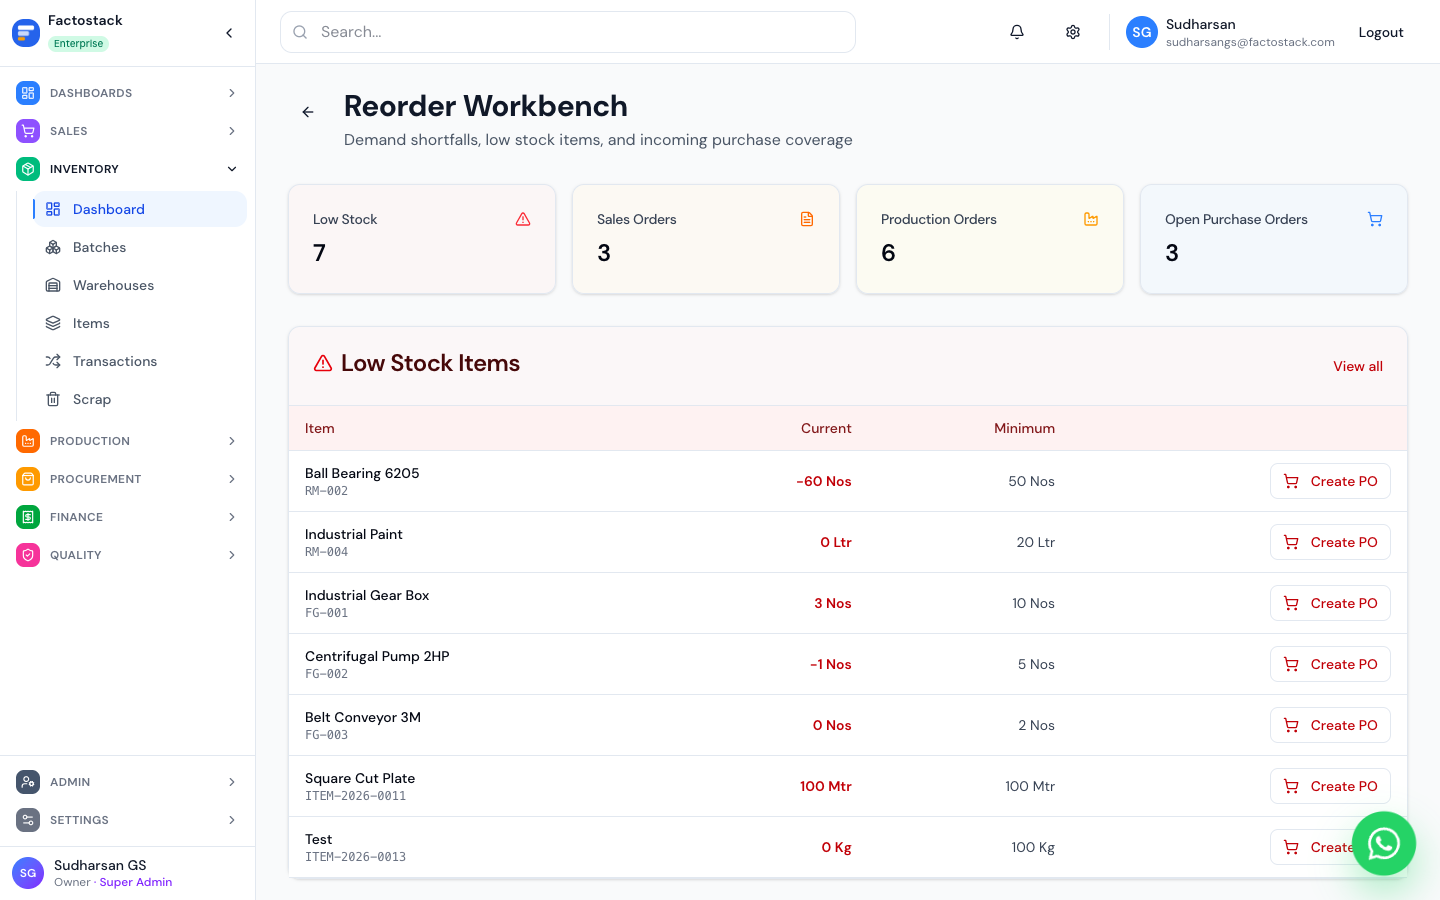The image size is (1440, 900).
Task: Click the Transactions shuffle icon
Action: pyautogui.click(x=53, y=361)
